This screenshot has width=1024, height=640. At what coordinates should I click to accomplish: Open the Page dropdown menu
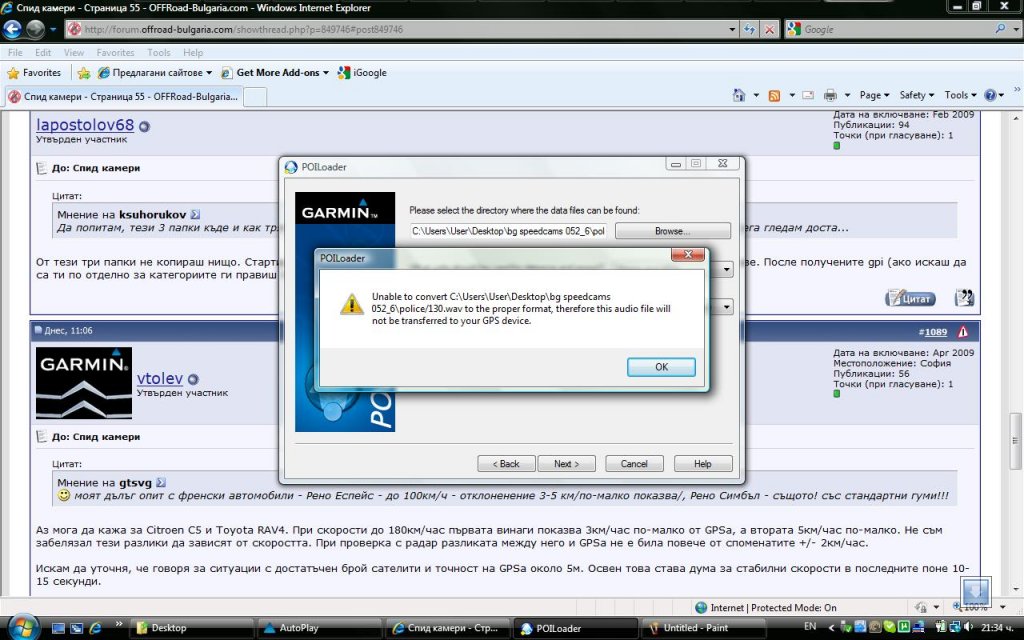coord(874,95)
